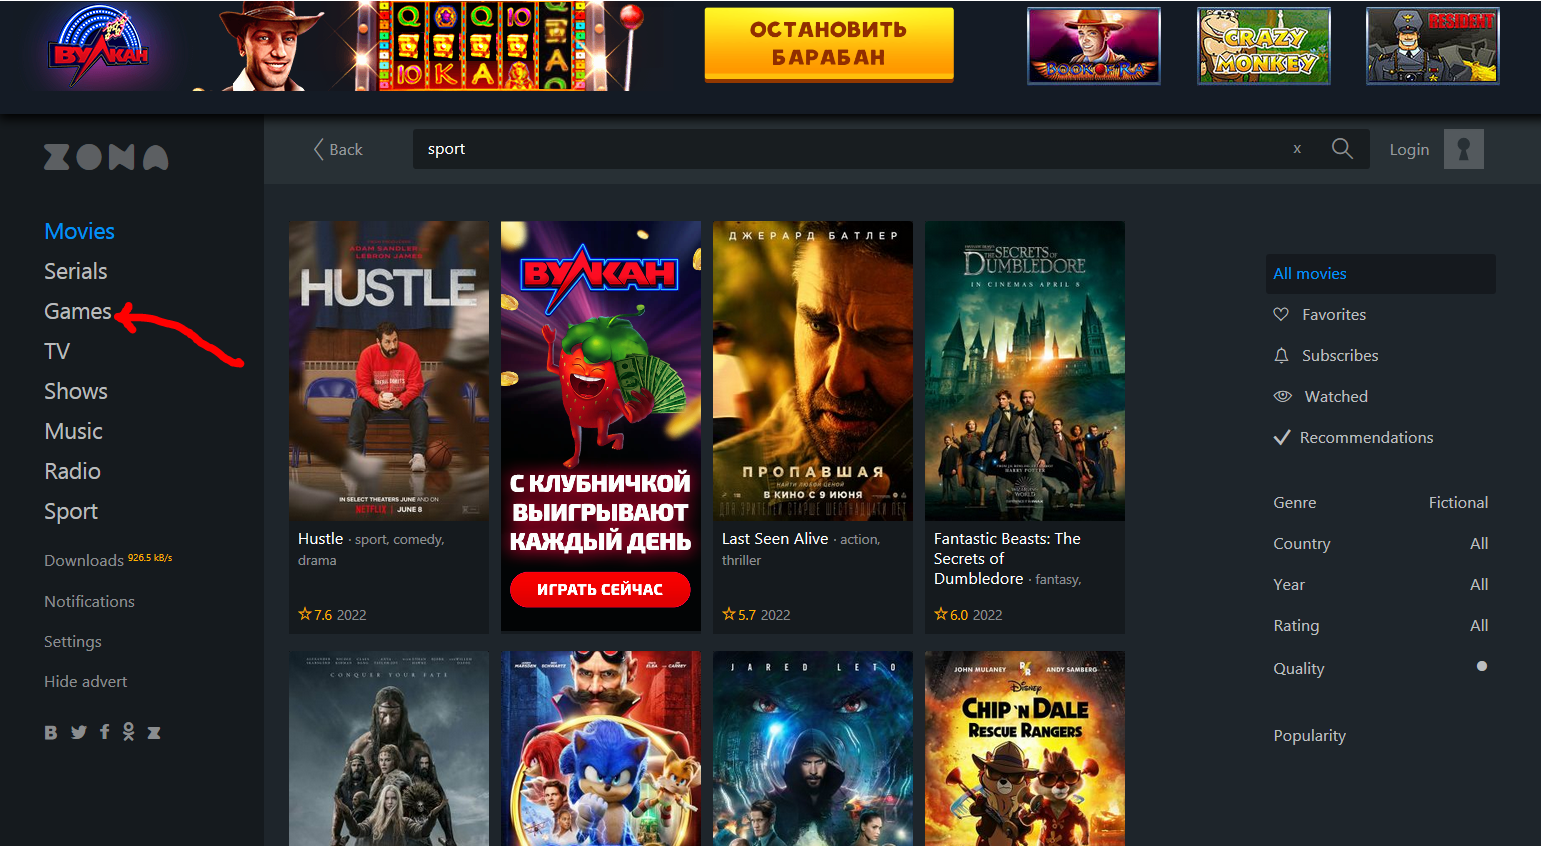Select All movies filter tab
Viewport: 1541px width, 846px height.
coord(1380,273)
